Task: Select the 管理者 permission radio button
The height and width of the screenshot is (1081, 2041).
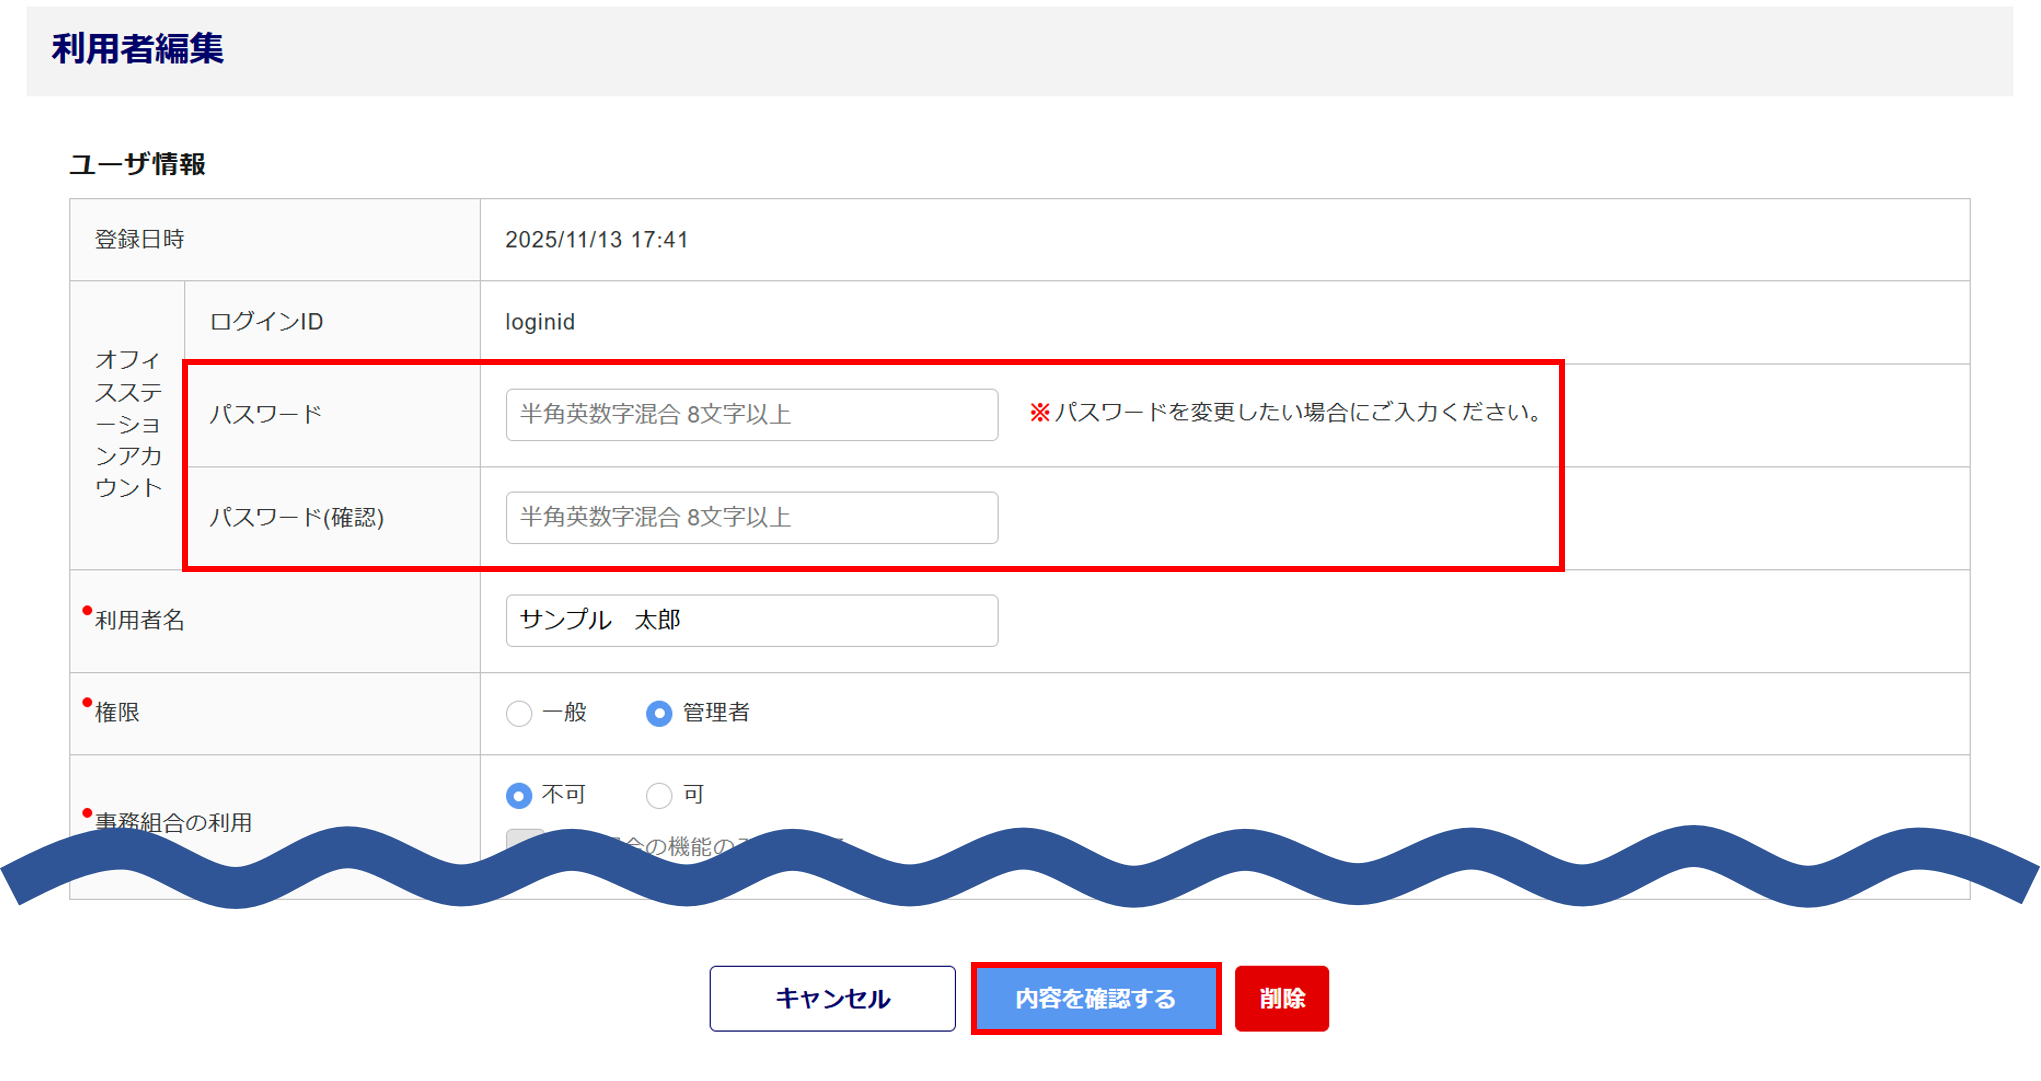Action: pos(659,713)
